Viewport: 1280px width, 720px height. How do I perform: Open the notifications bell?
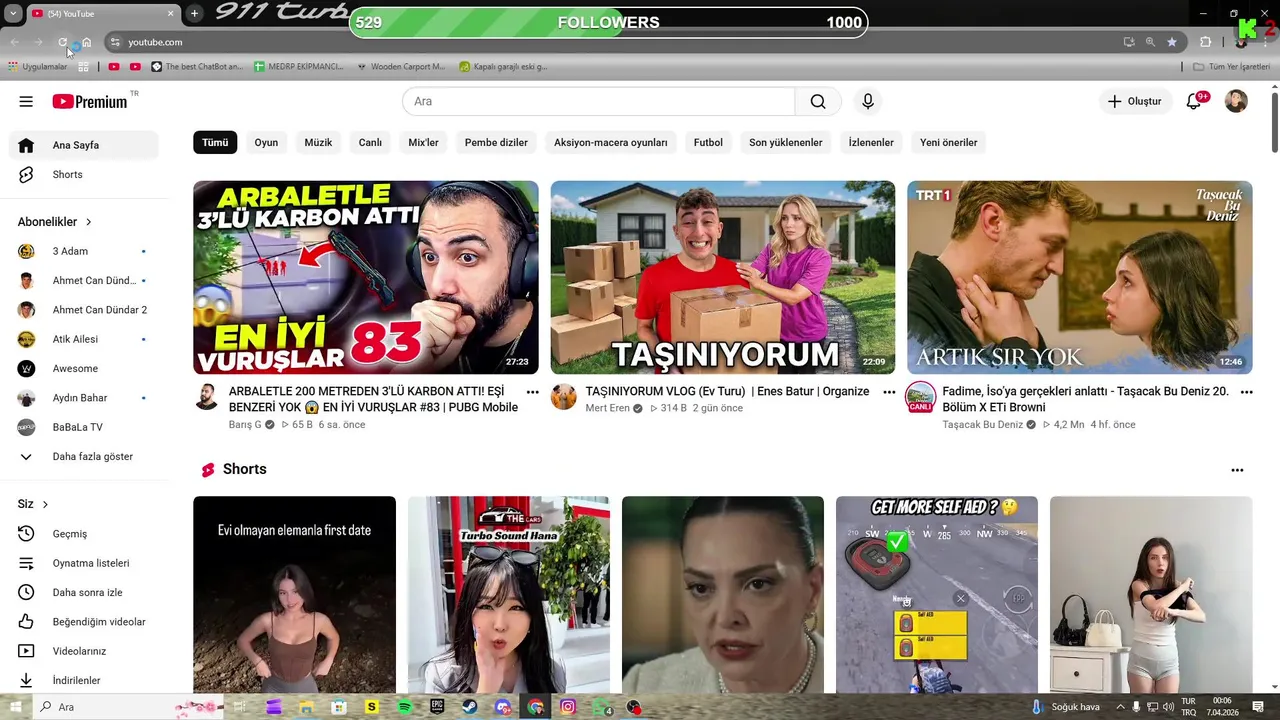click(1194, 101)
